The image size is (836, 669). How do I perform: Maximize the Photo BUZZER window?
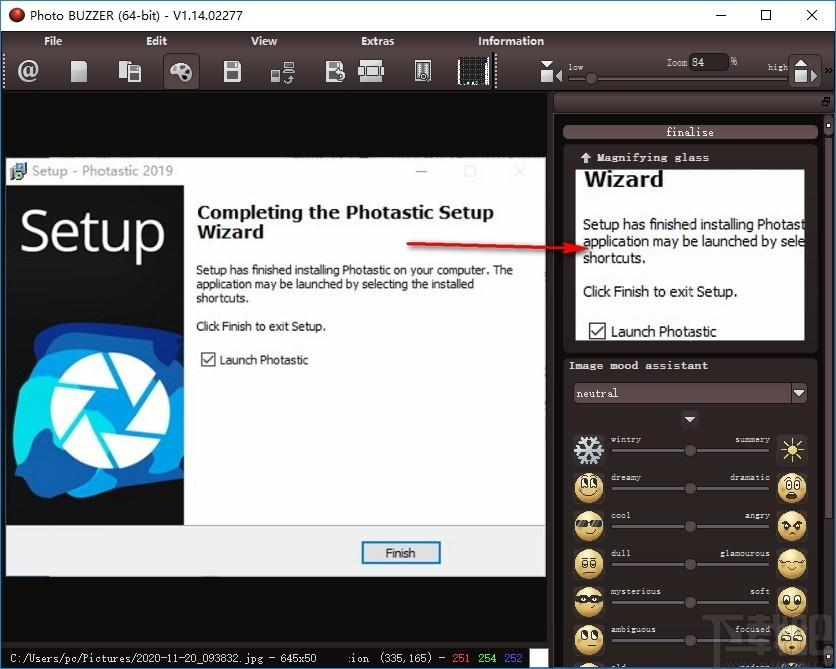pyautogui.click(x=766, y=15)
